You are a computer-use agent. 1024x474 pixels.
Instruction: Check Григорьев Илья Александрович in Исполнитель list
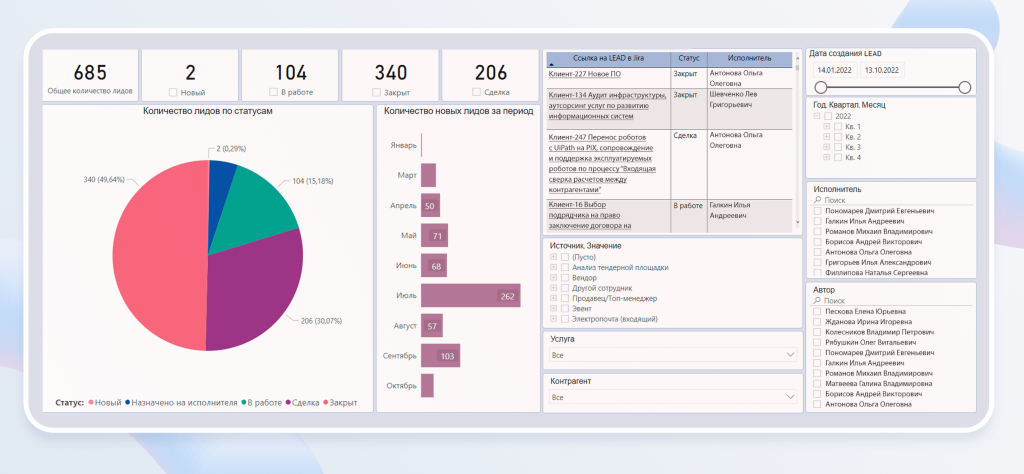[817, 262]
